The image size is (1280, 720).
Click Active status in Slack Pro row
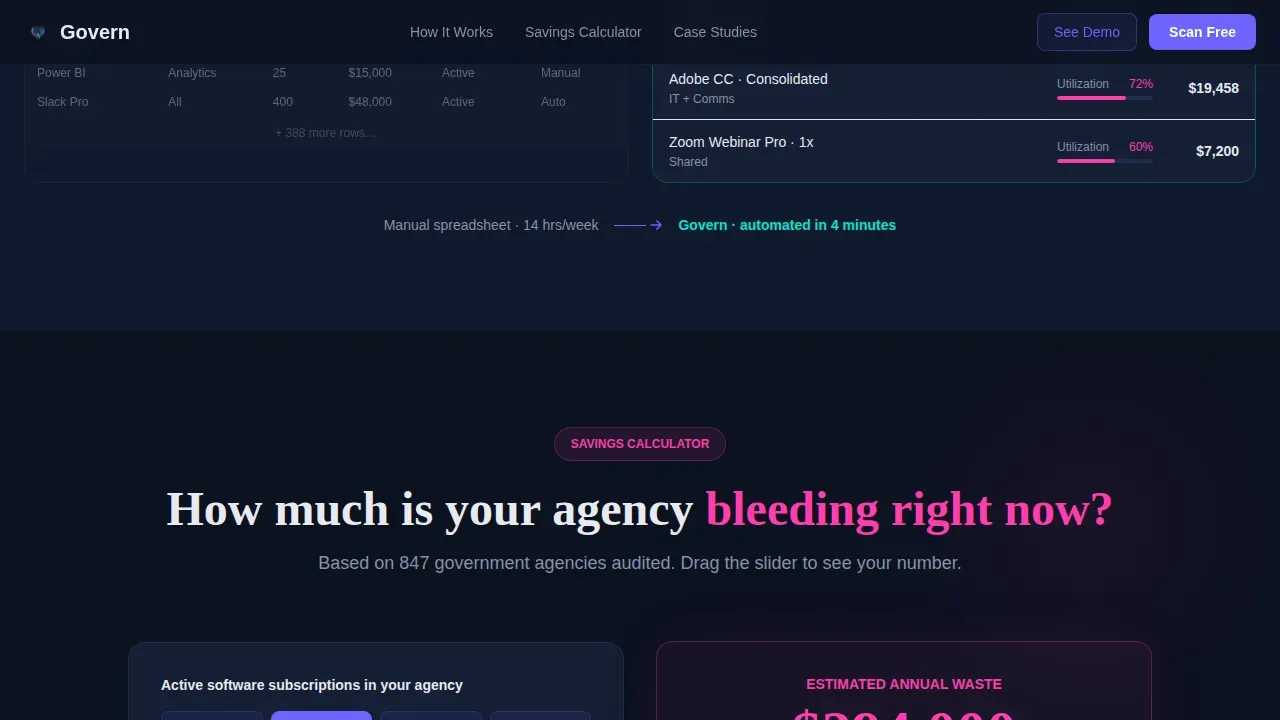(x=458, y=102)
